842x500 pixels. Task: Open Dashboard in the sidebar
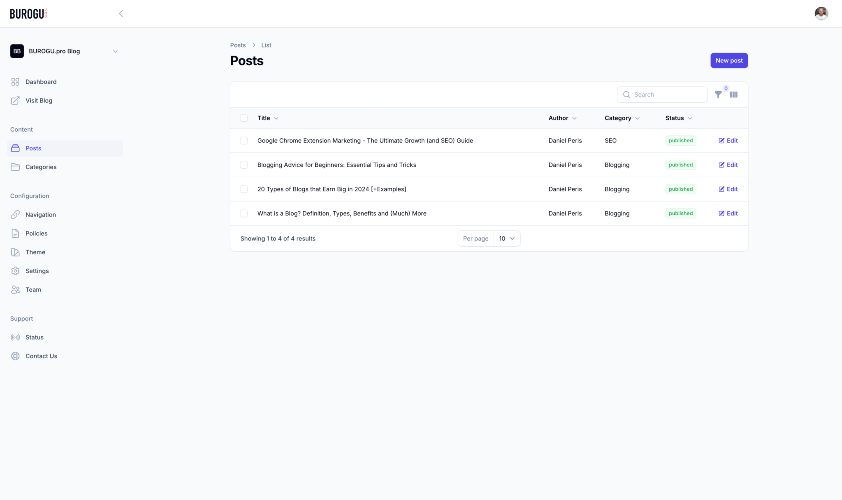(65, 82)
